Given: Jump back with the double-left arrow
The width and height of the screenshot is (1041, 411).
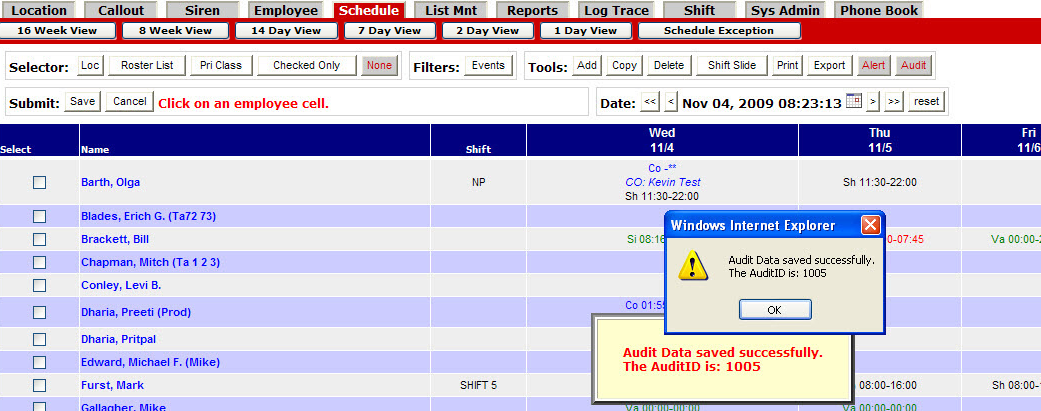Looking at the screenshot, I should tap(650, 102).
